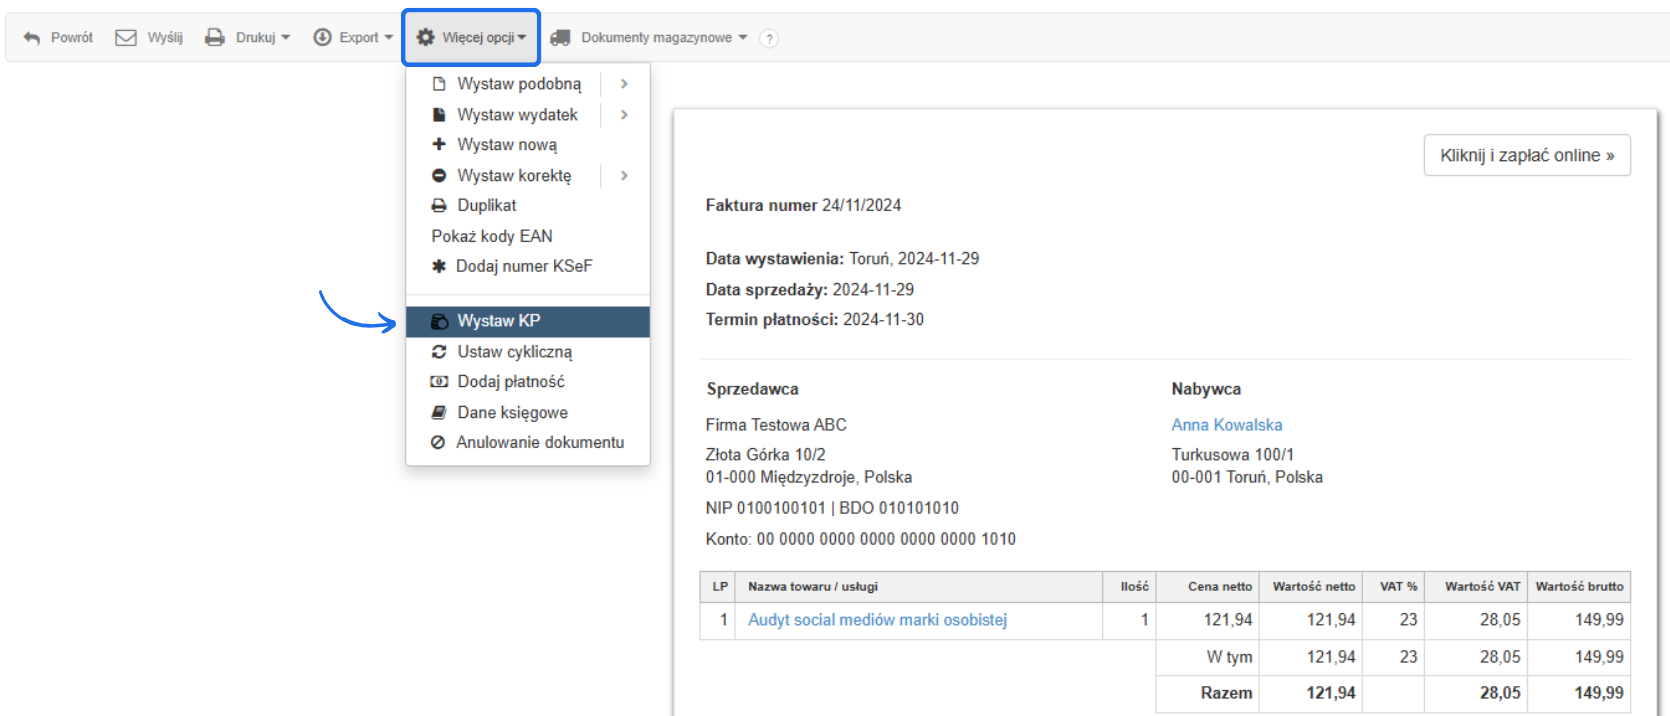Expand the Wystaw wydatek submenu chevron
The width and height of the screenshot is (1670, 716).
(624, 115)
